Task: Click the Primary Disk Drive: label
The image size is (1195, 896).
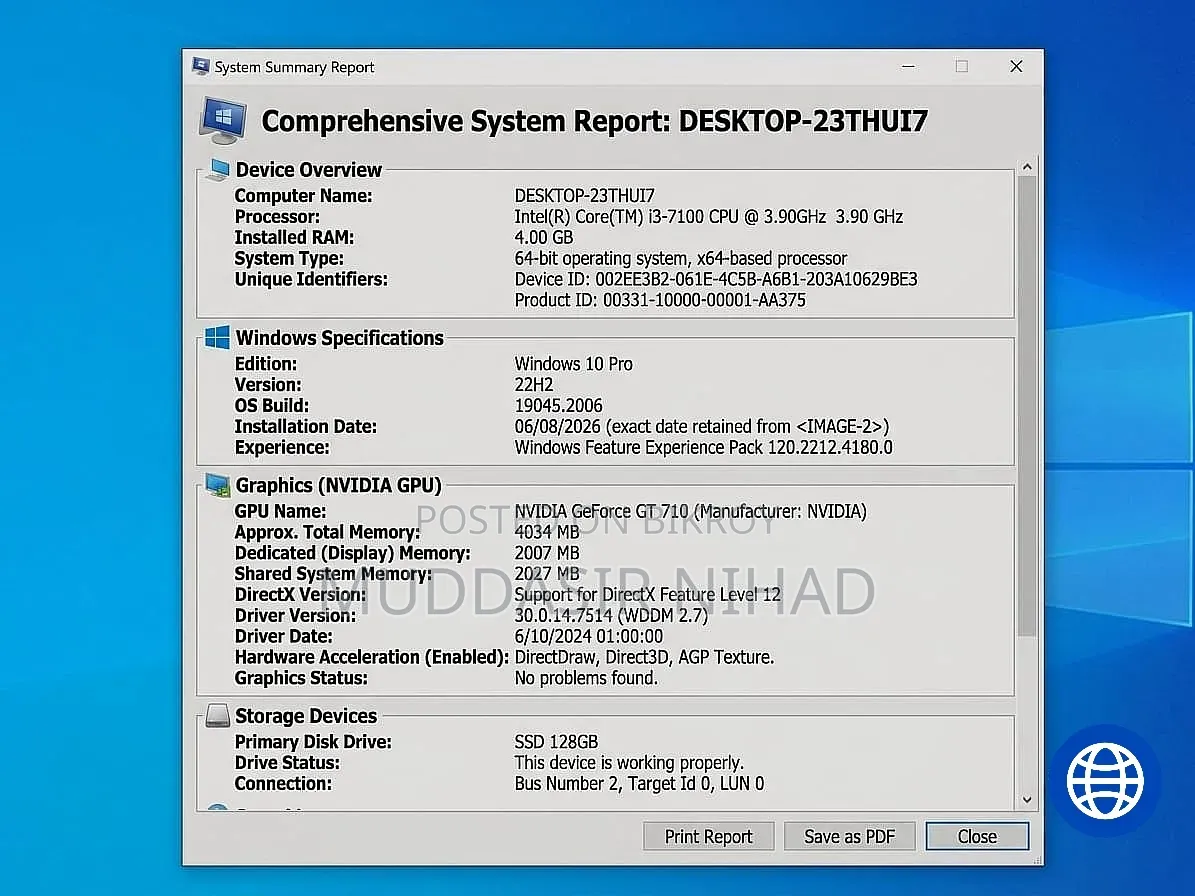Action: (313, 742)
